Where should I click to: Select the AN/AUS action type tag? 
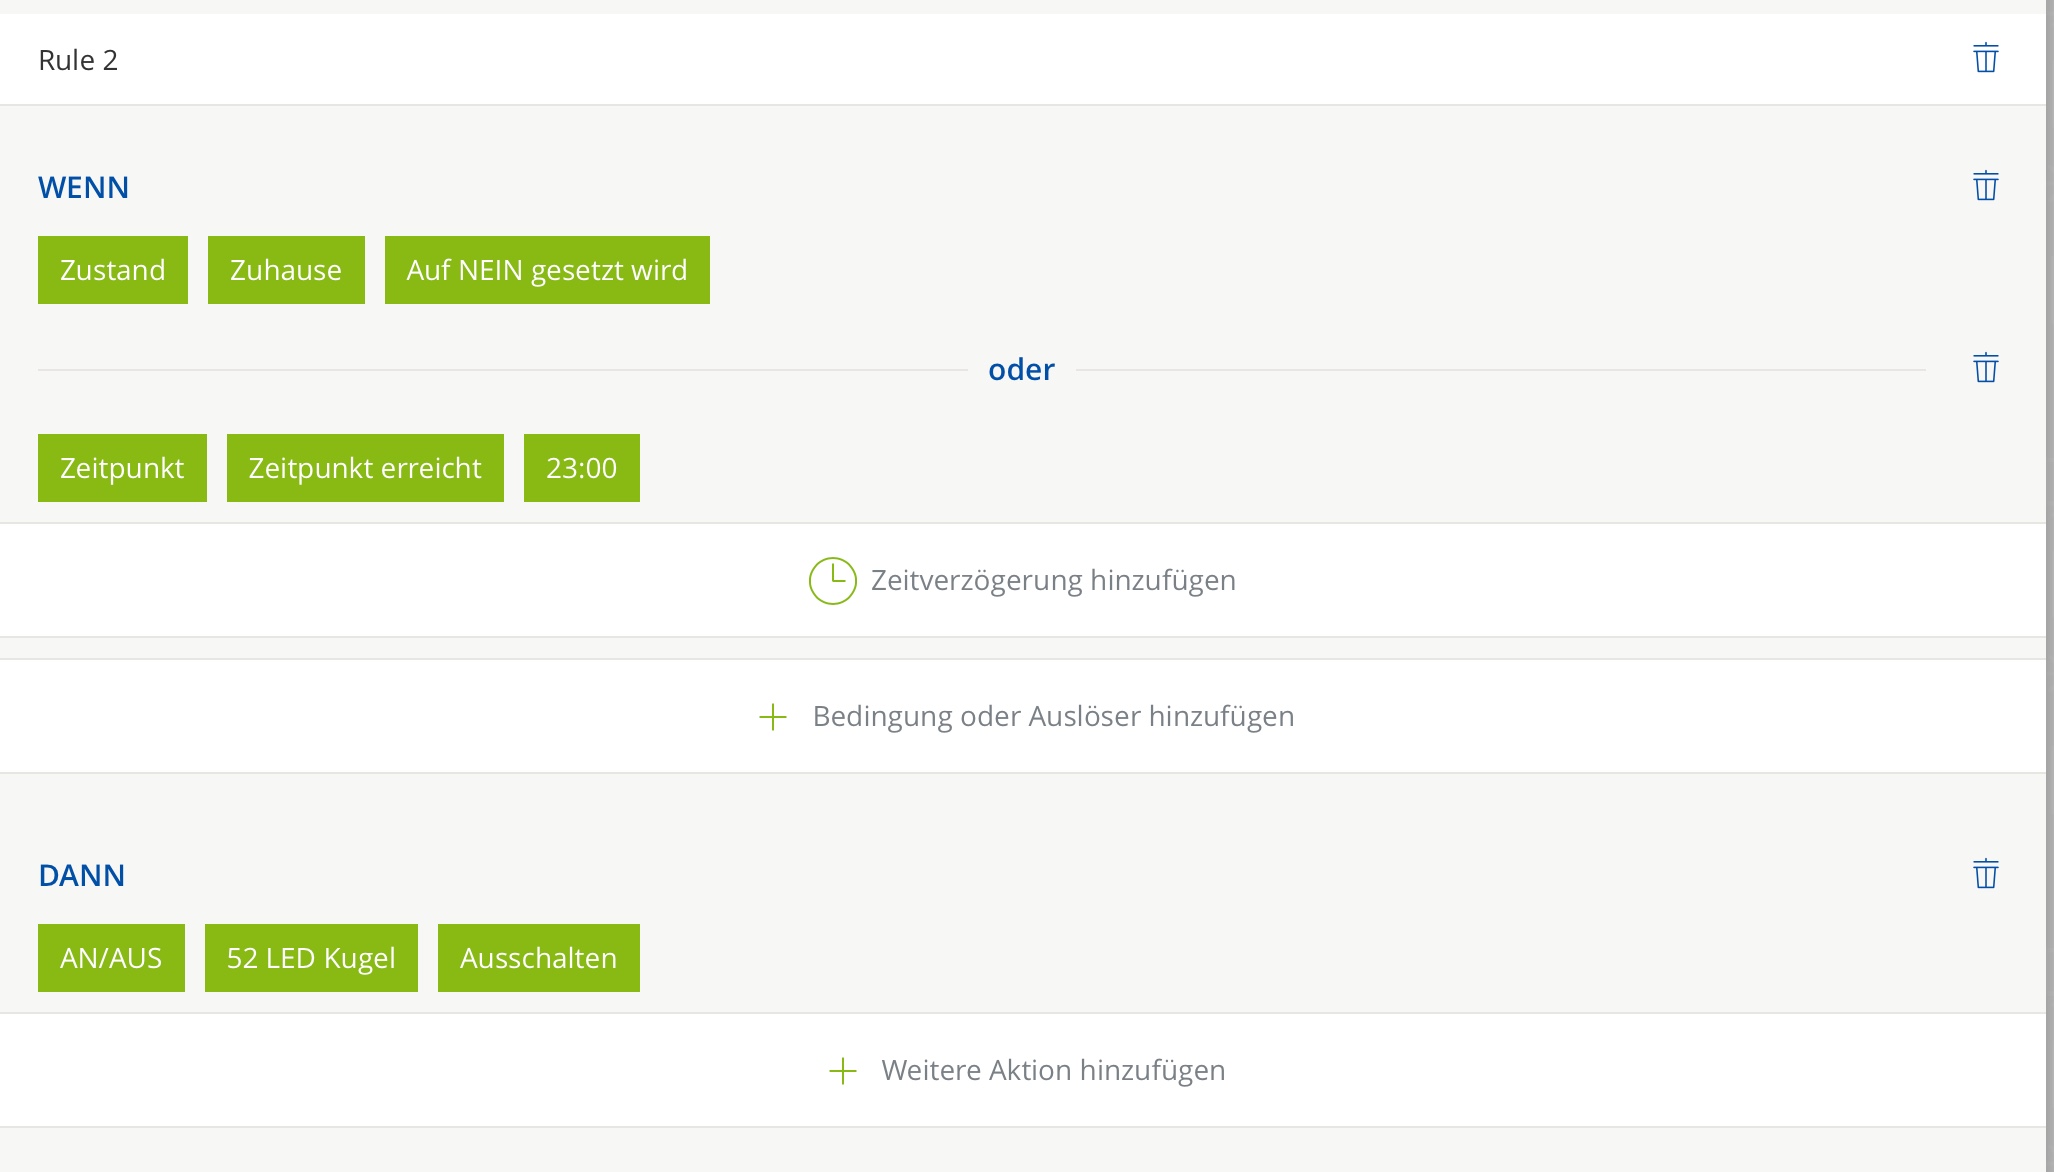click(x=111, y=958)
